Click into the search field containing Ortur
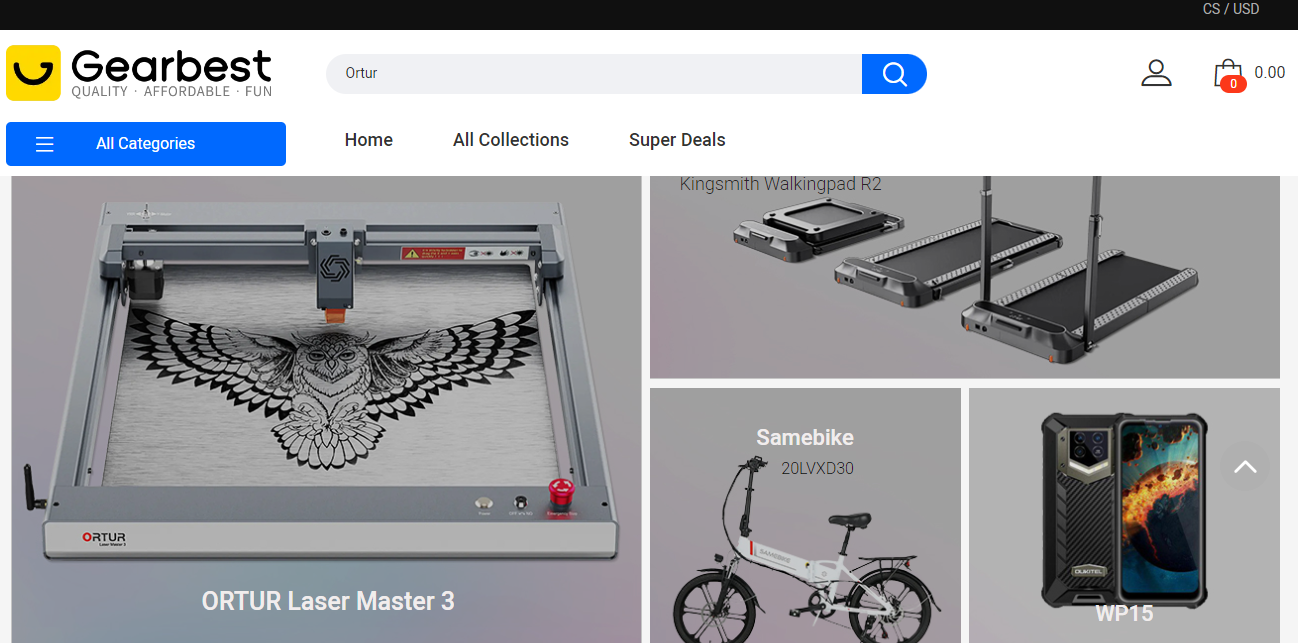Screen dimensions: 1298x643 (593, 74)
